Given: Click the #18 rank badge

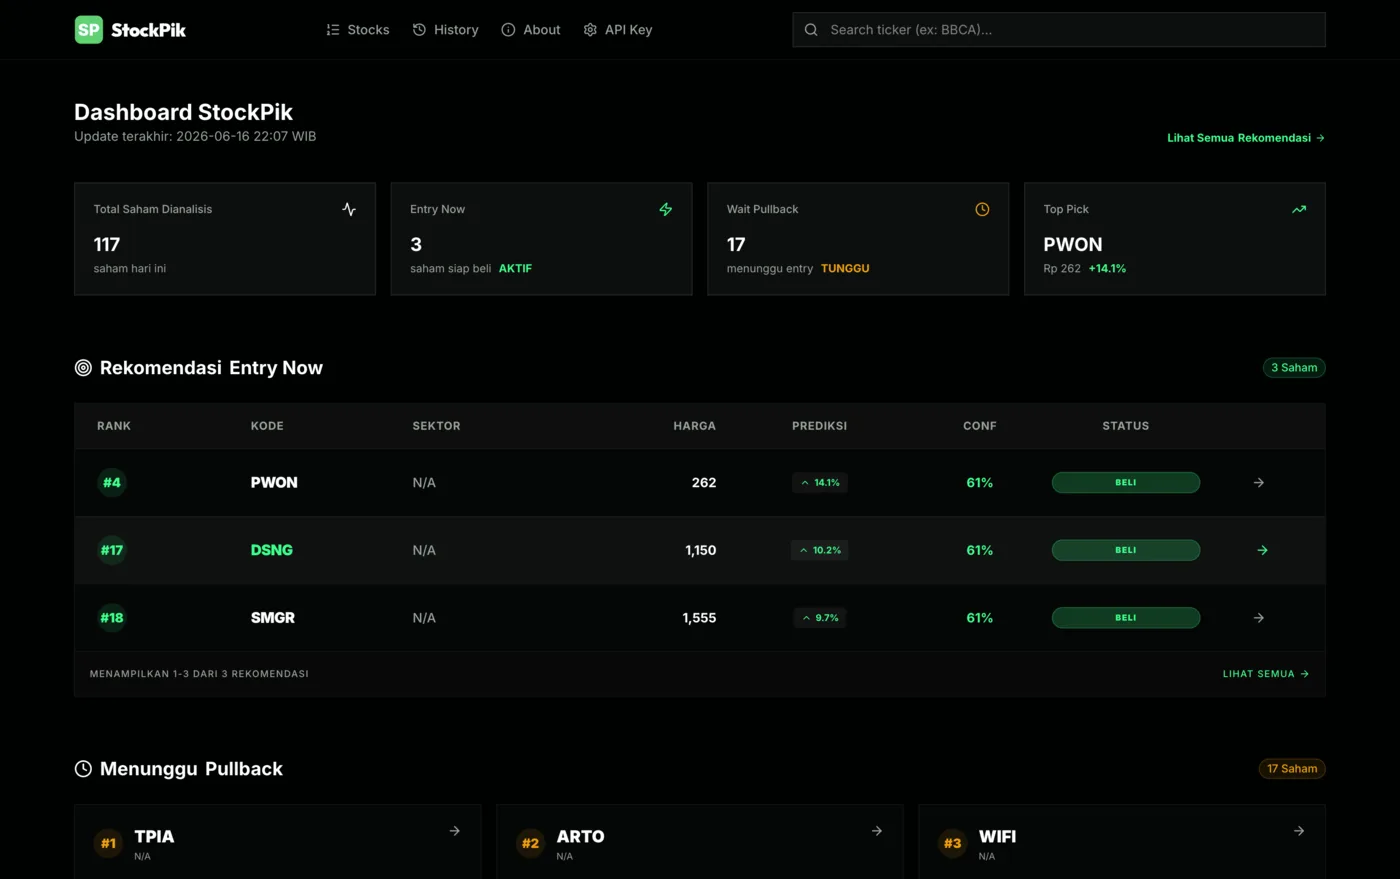Looking at the screenshot, I should tap(112, 618).
